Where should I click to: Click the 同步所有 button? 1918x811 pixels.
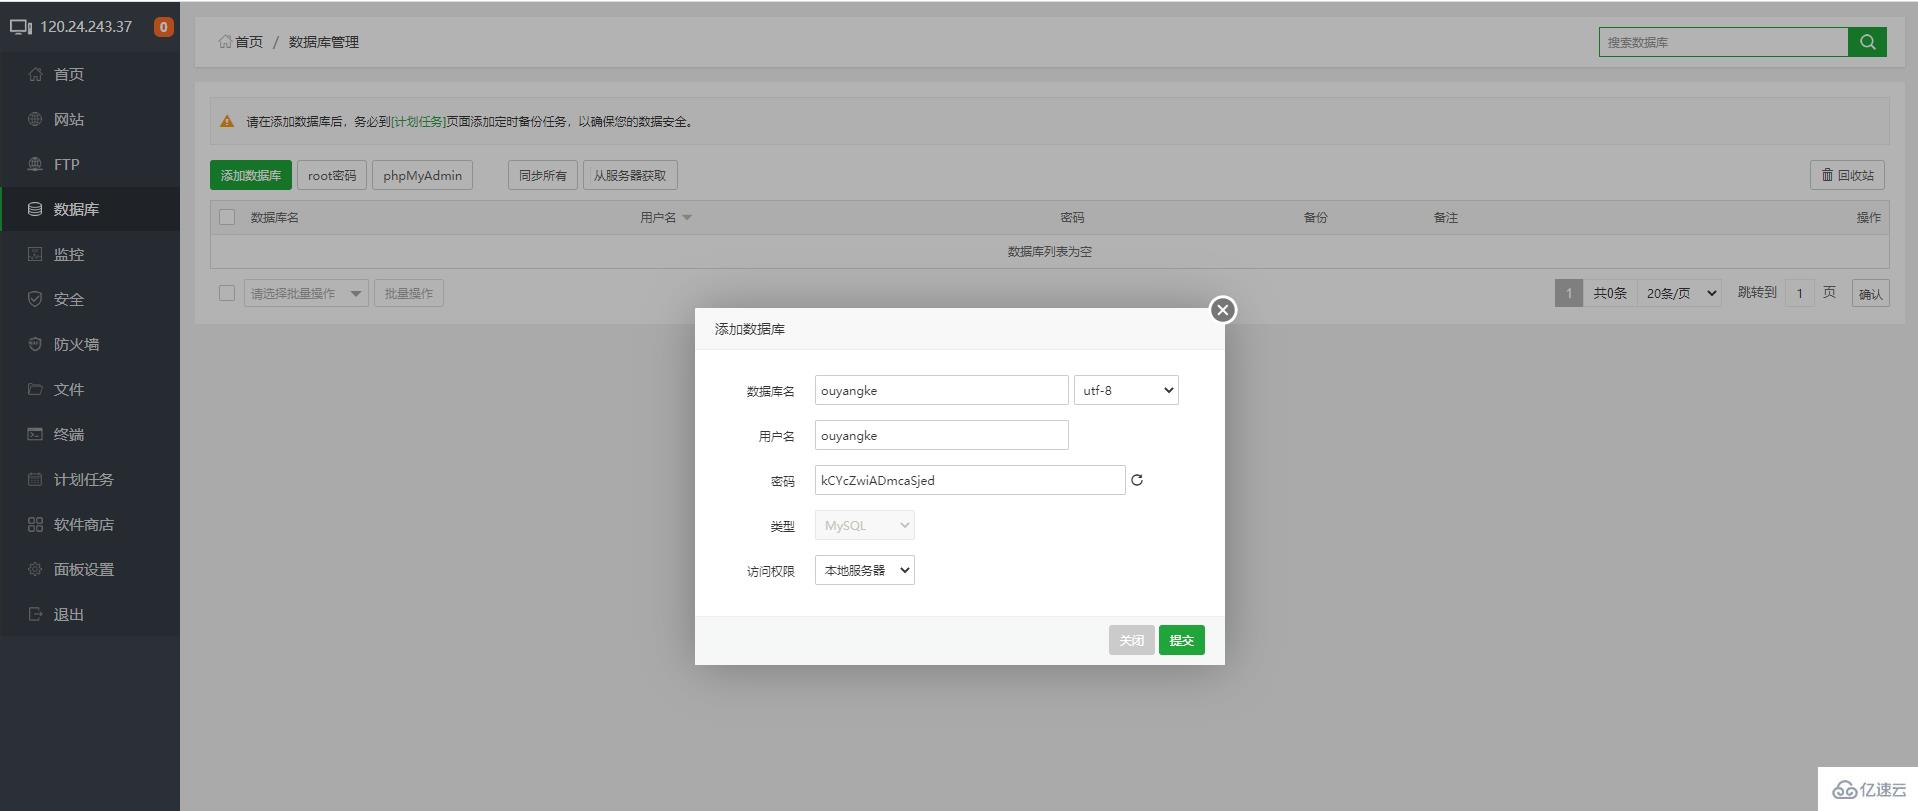point(543,175)
